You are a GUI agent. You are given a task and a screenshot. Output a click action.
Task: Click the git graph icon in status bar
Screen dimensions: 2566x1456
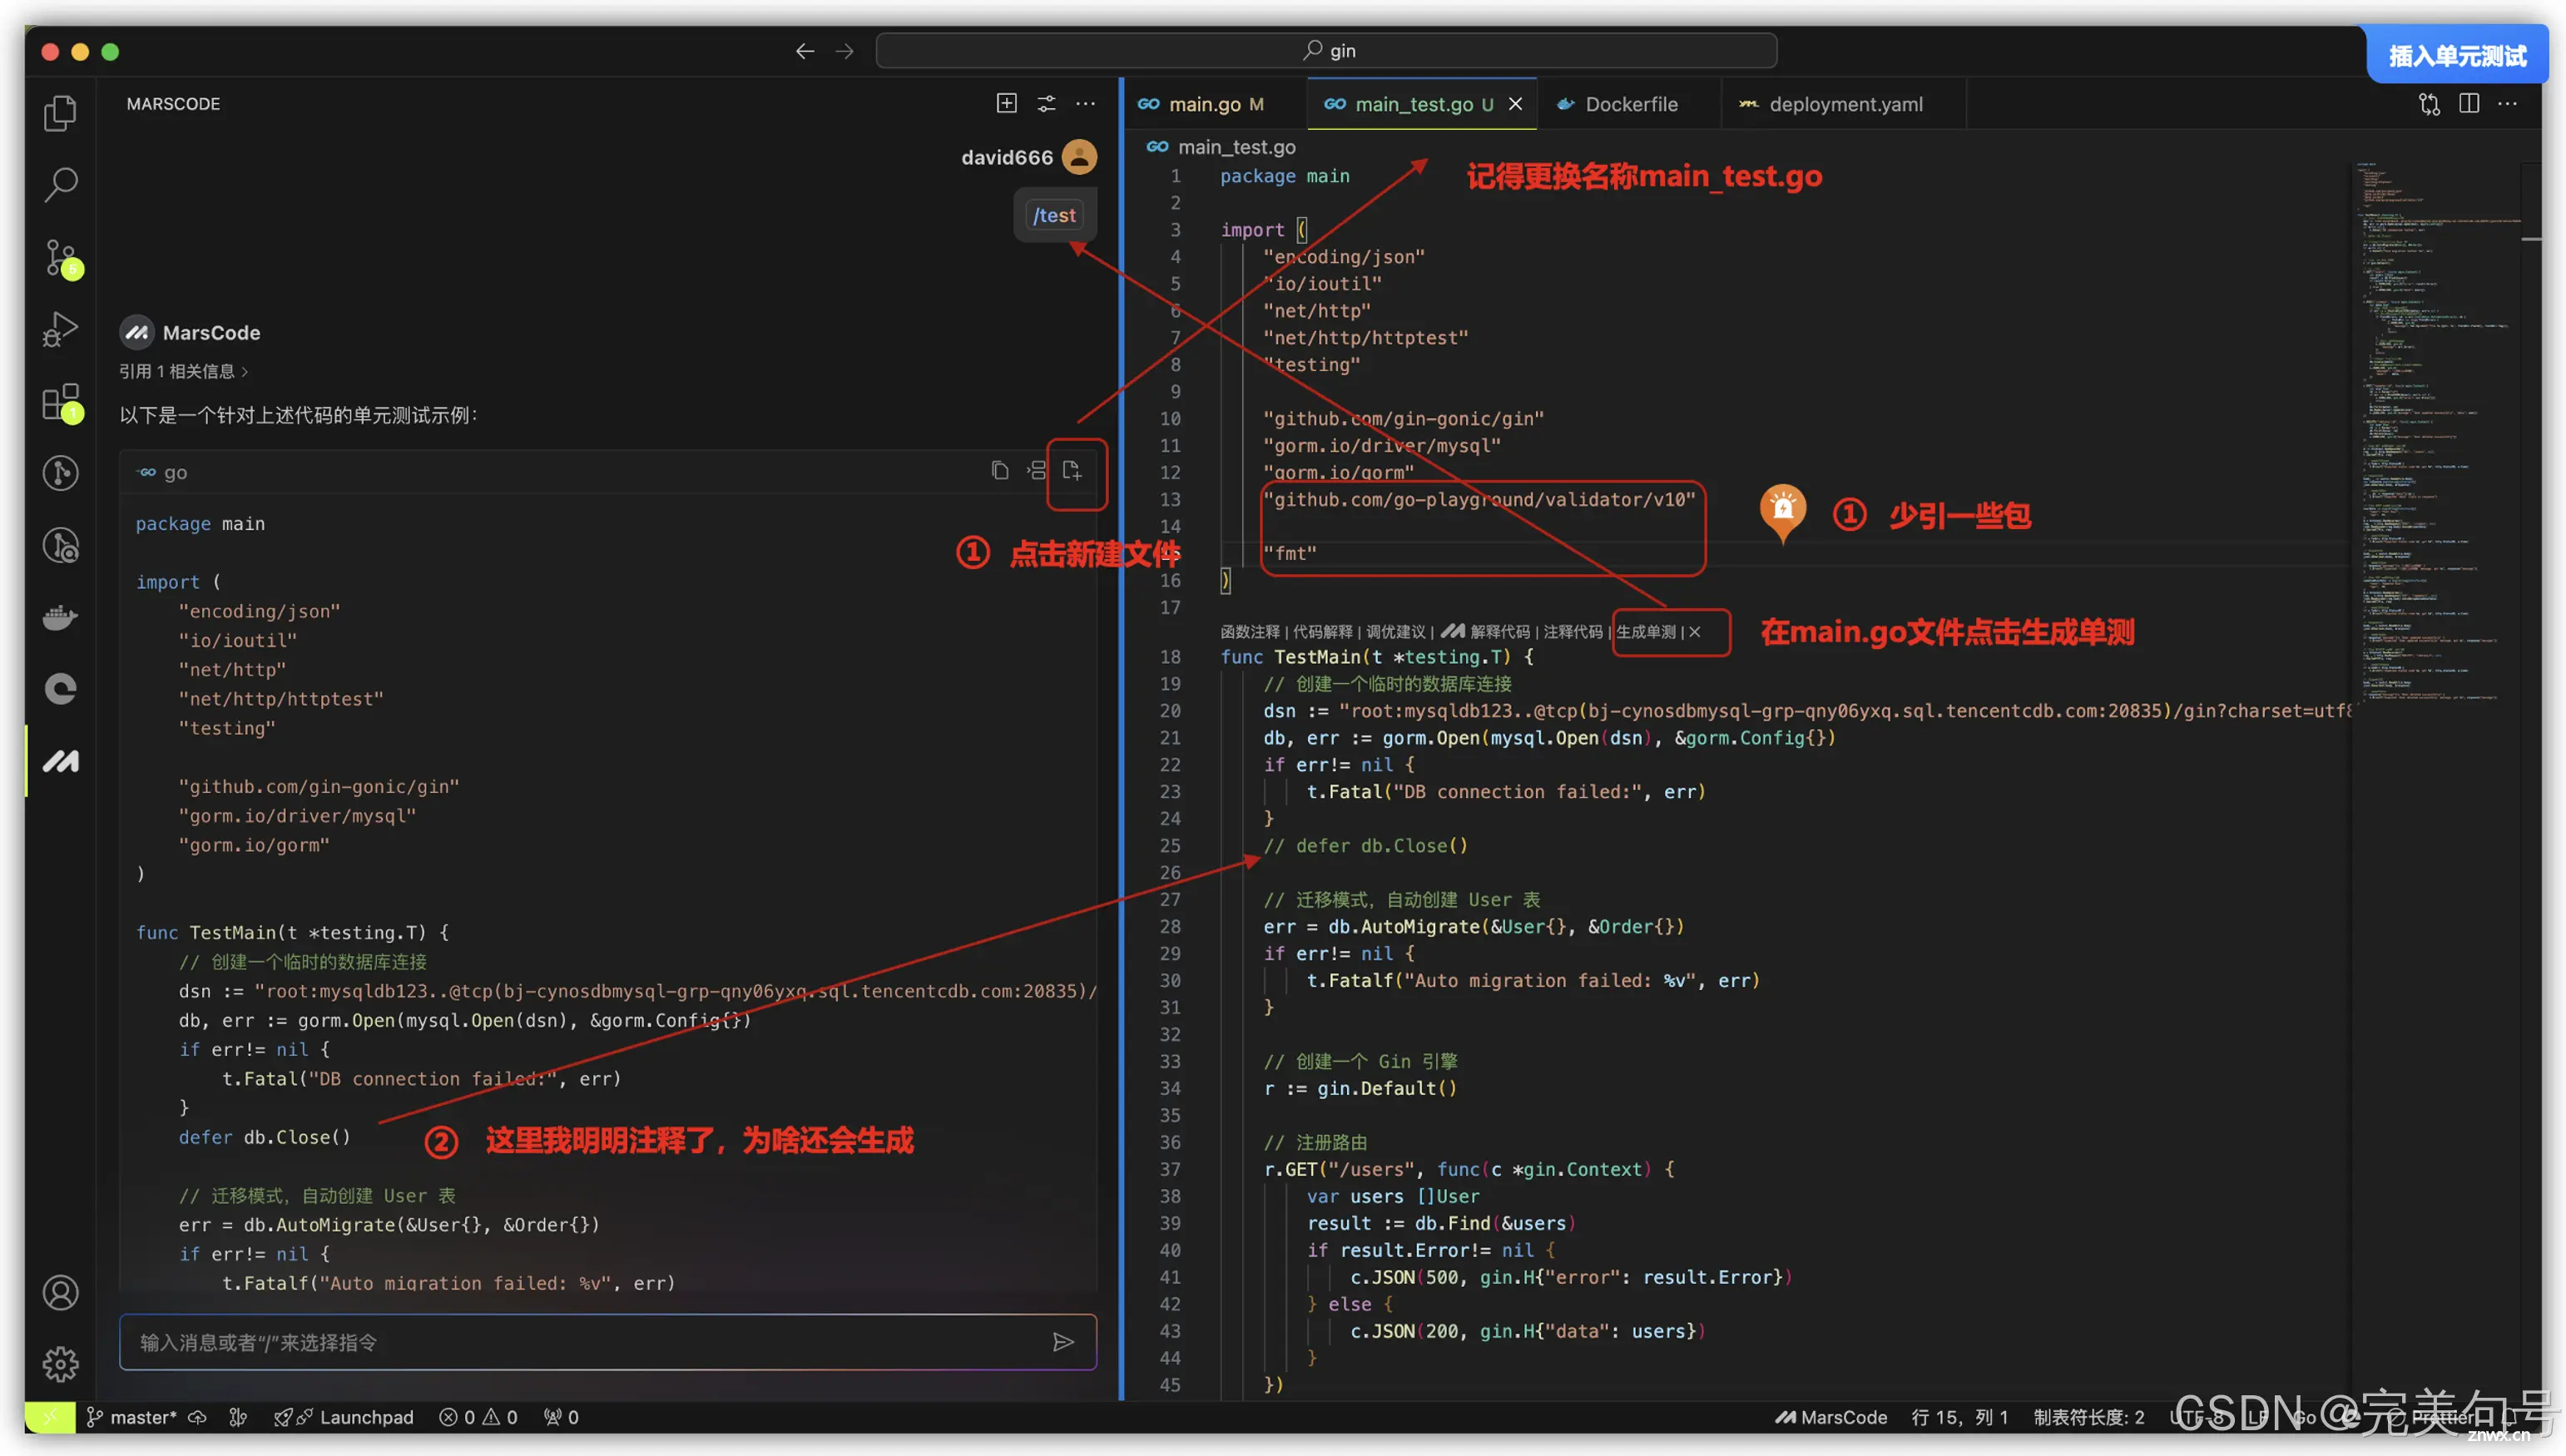238,1417
